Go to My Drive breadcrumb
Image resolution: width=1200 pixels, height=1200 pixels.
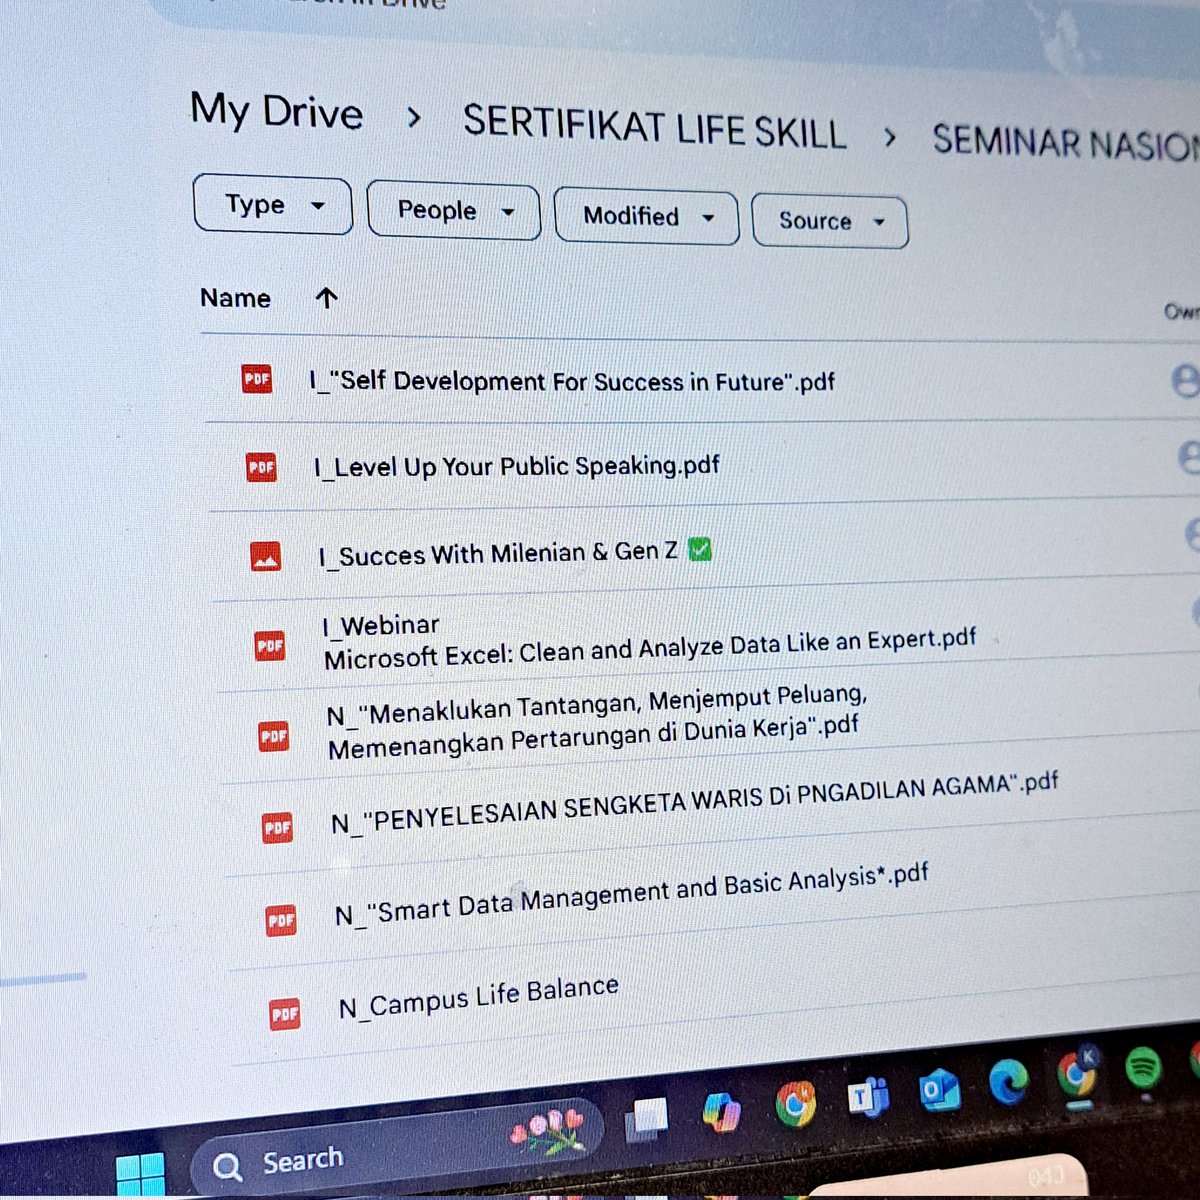point(277,112)
